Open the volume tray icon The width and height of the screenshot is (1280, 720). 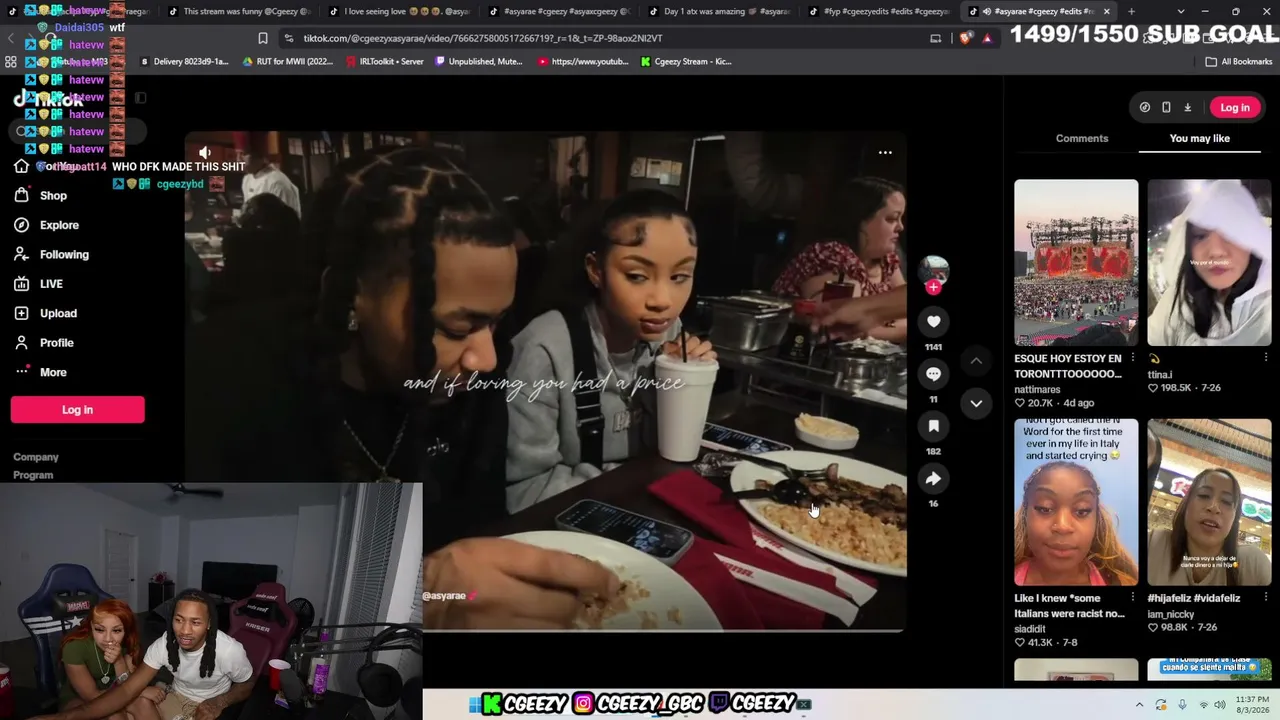pyautogui.click(x=1220, y=704)
